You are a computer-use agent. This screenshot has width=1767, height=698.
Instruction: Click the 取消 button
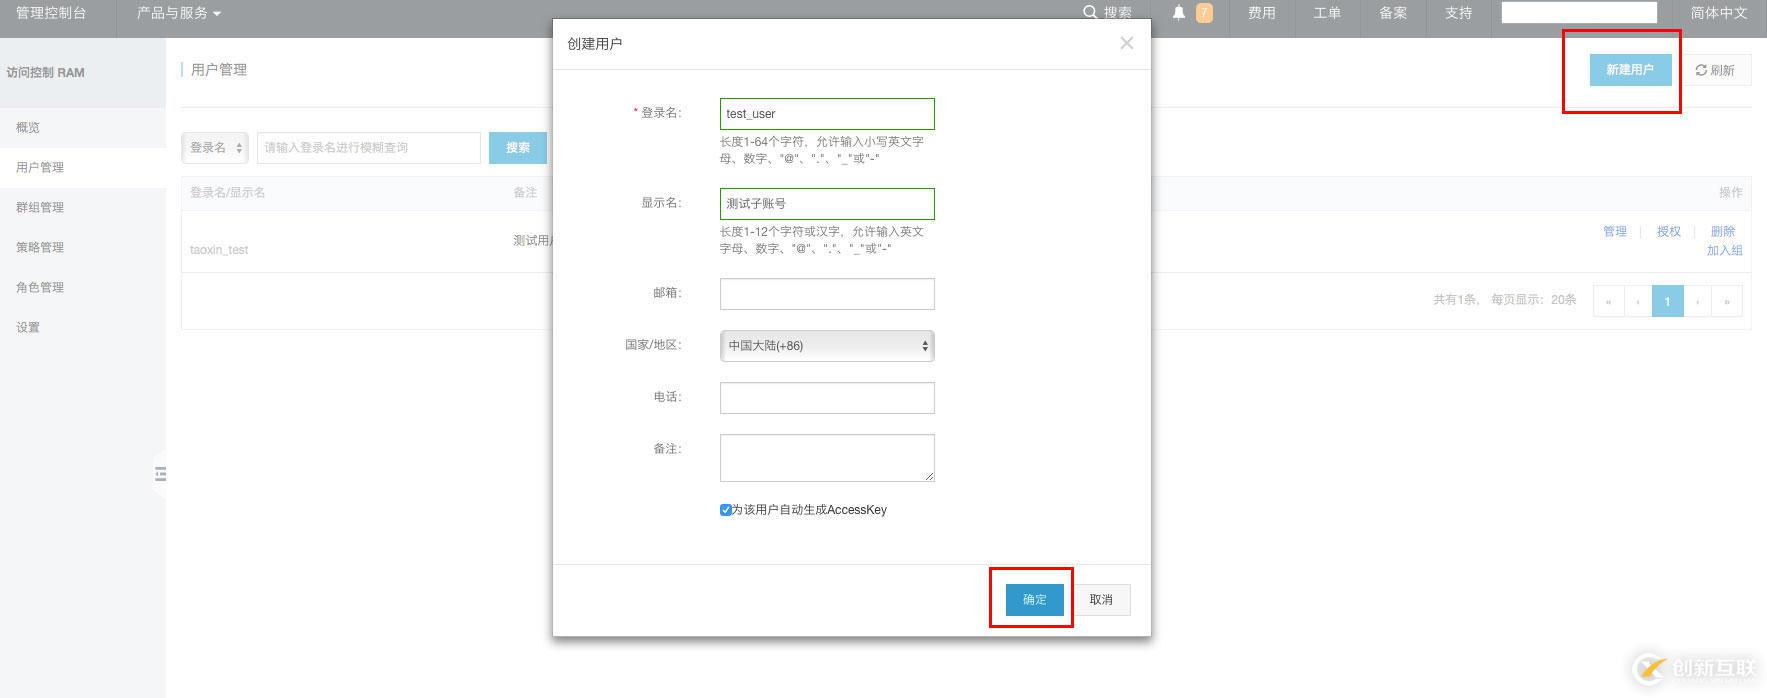click(x=1101, y=600)
